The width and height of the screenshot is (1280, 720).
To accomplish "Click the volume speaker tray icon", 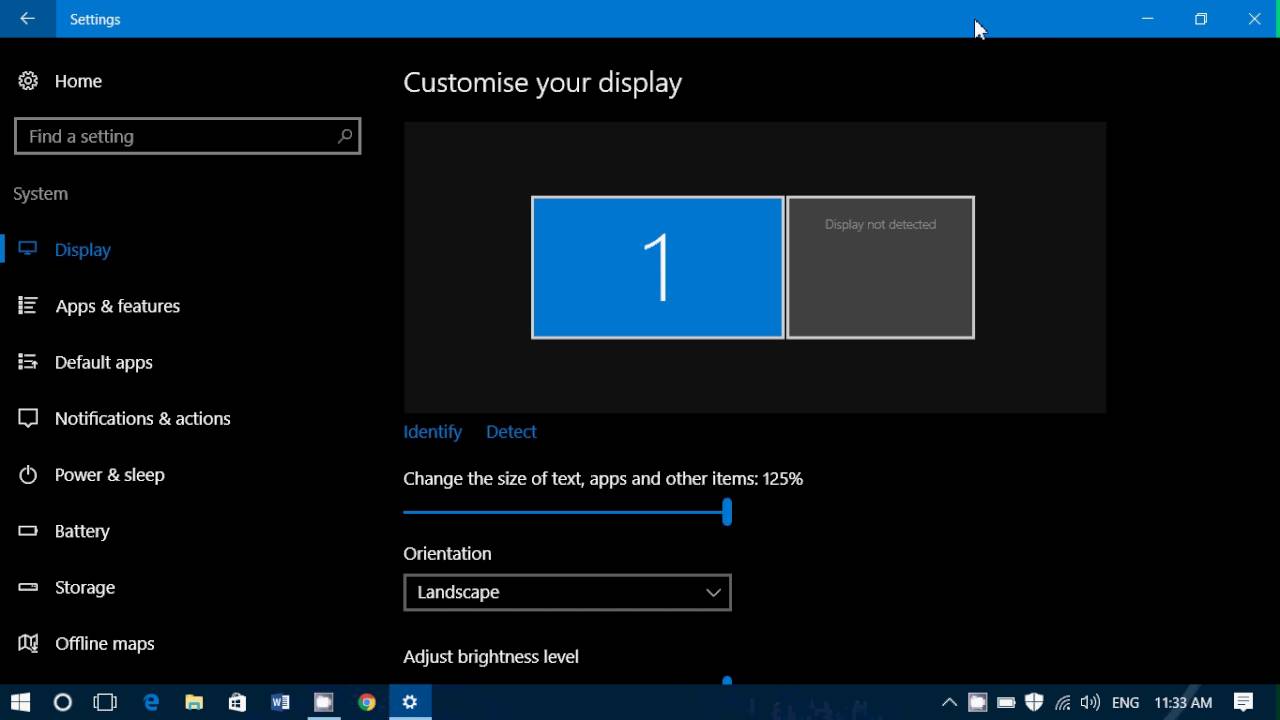I will [1090, 703].
